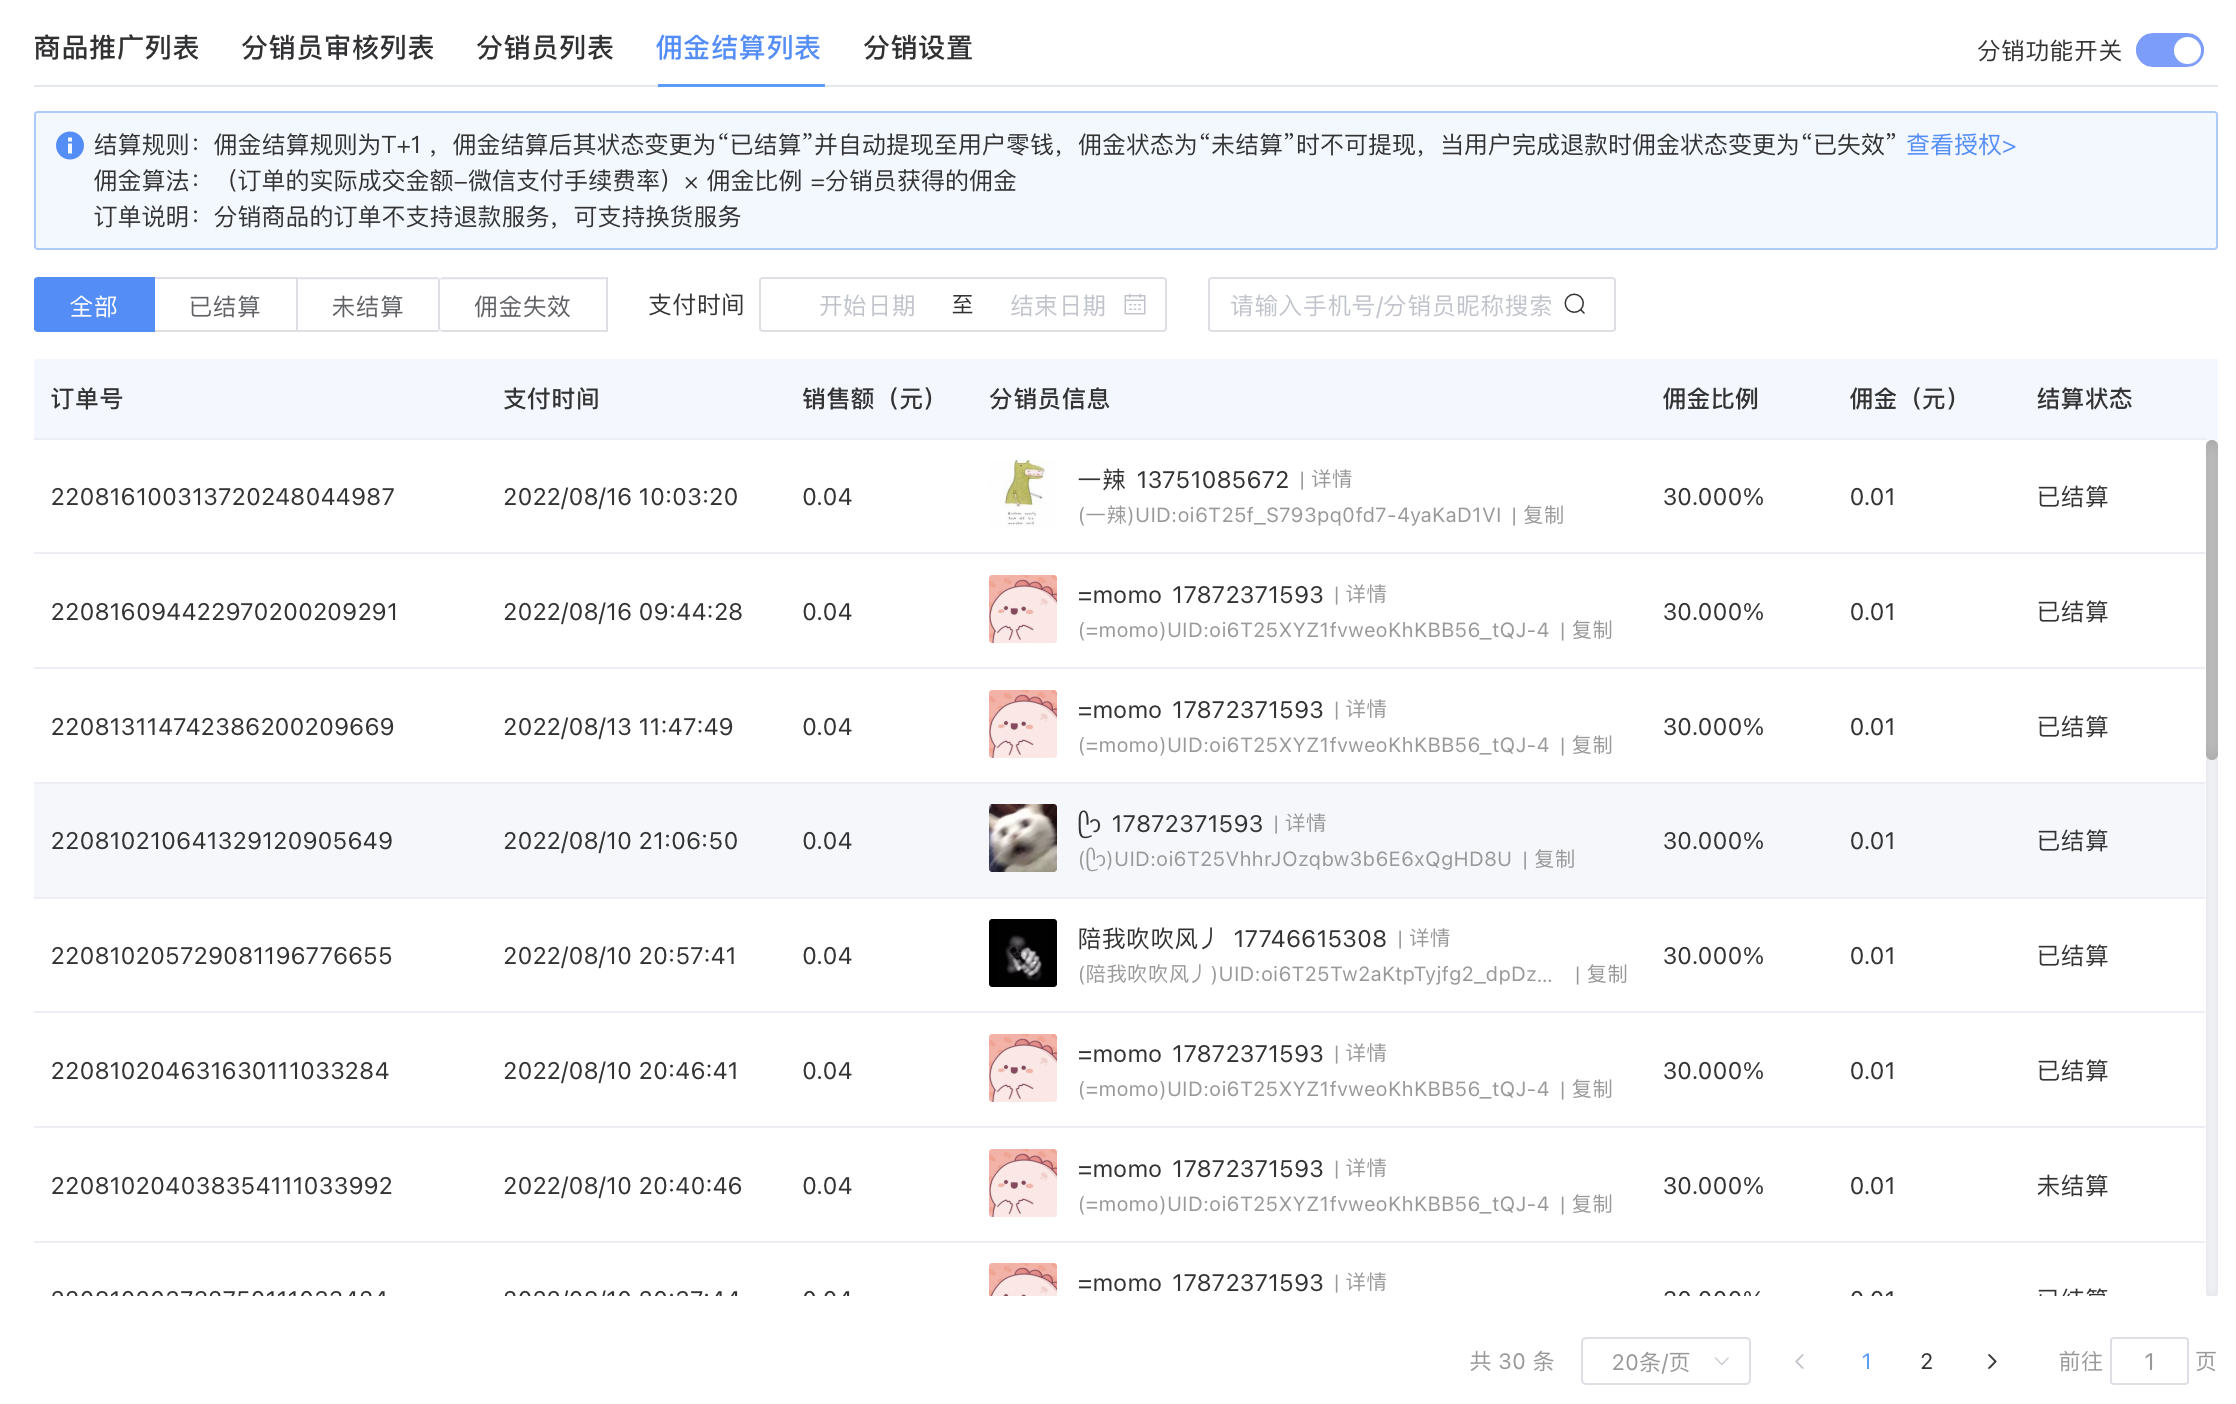Screen dimensions: 2236x1404
Task: Toggle the 分销功能开关 switch off
Action: pyautogui.click(x=2169, y=50)
